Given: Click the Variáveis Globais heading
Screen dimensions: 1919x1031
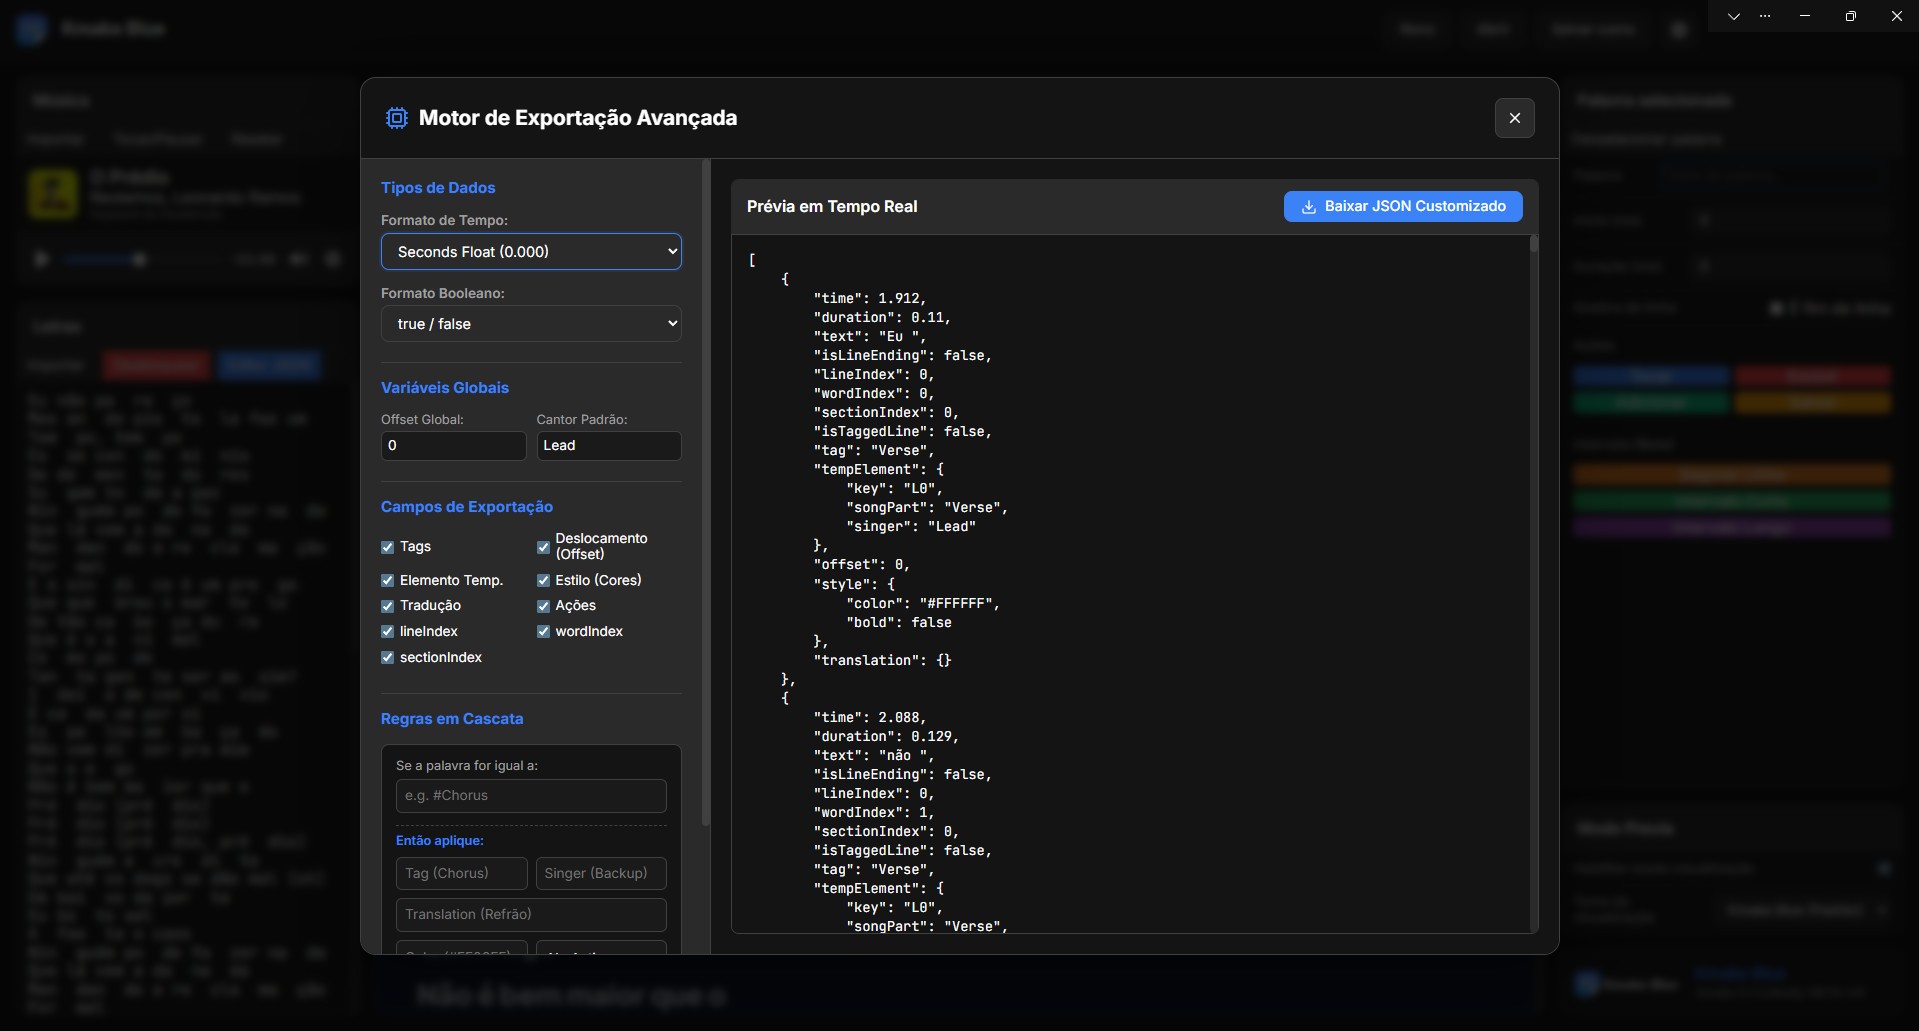Looking at the screenshot, I should pos(445,388).
